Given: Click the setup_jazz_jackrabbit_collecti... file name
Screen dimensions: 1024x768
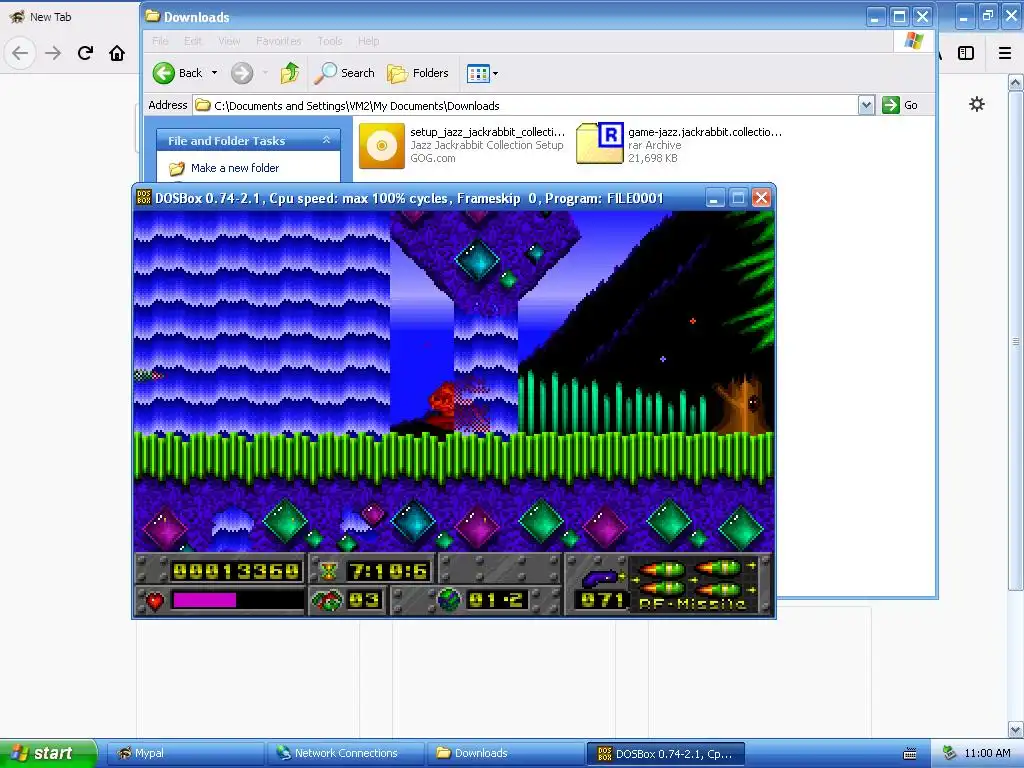Looking at the screenshot, I should (487, 132).
